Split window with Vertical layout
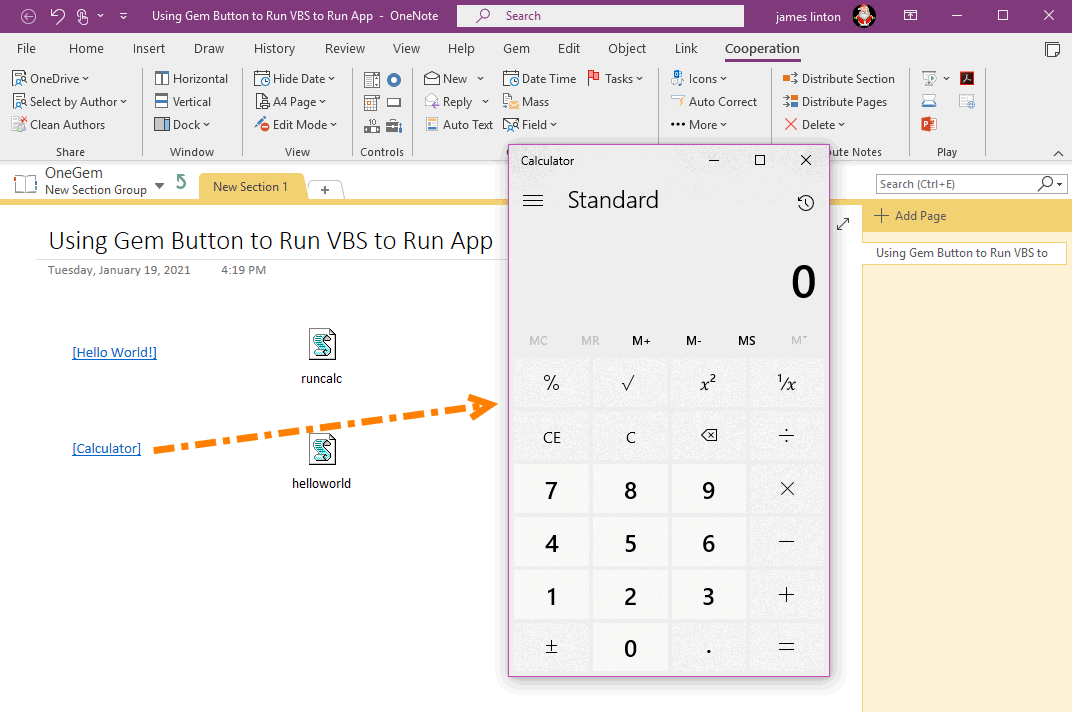This screenshot has height=712, width=1072. click(183, 101)
